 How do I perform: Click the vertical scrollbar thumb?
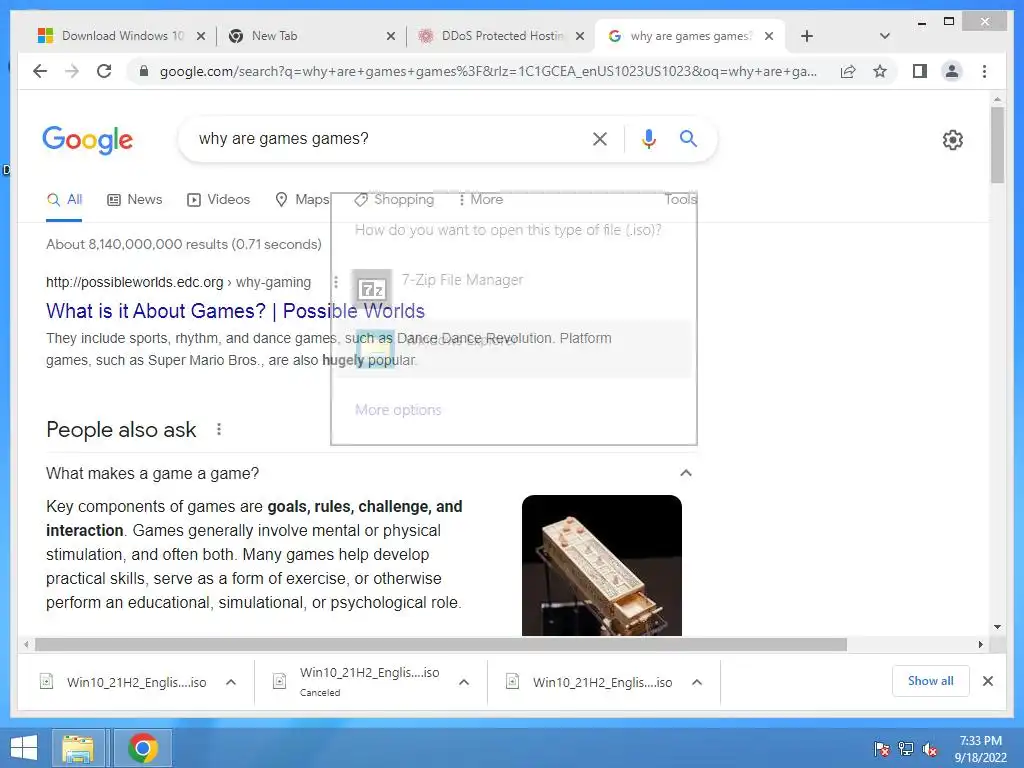[x=997, y=145]
